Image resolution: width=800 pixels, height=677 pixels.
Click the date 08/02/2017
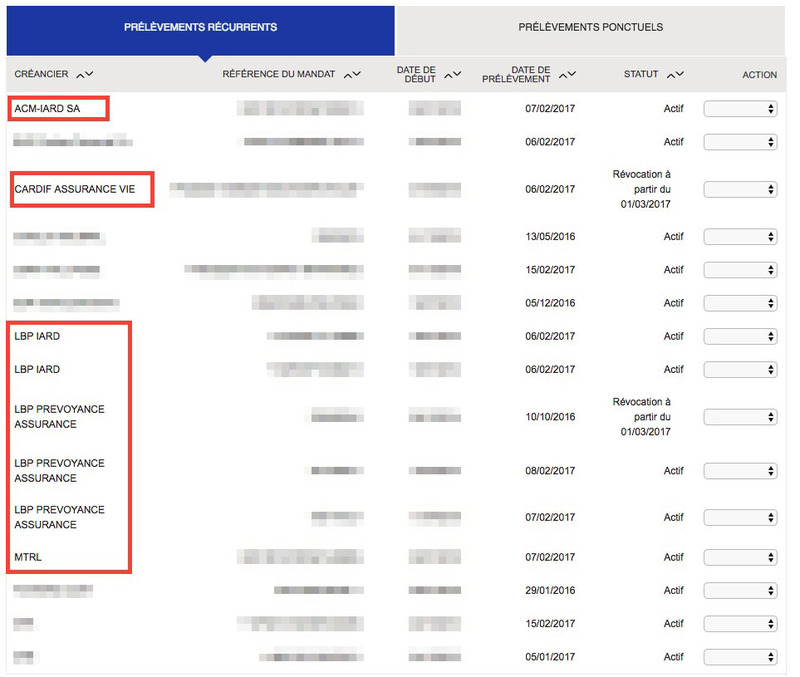click(550, 471)
